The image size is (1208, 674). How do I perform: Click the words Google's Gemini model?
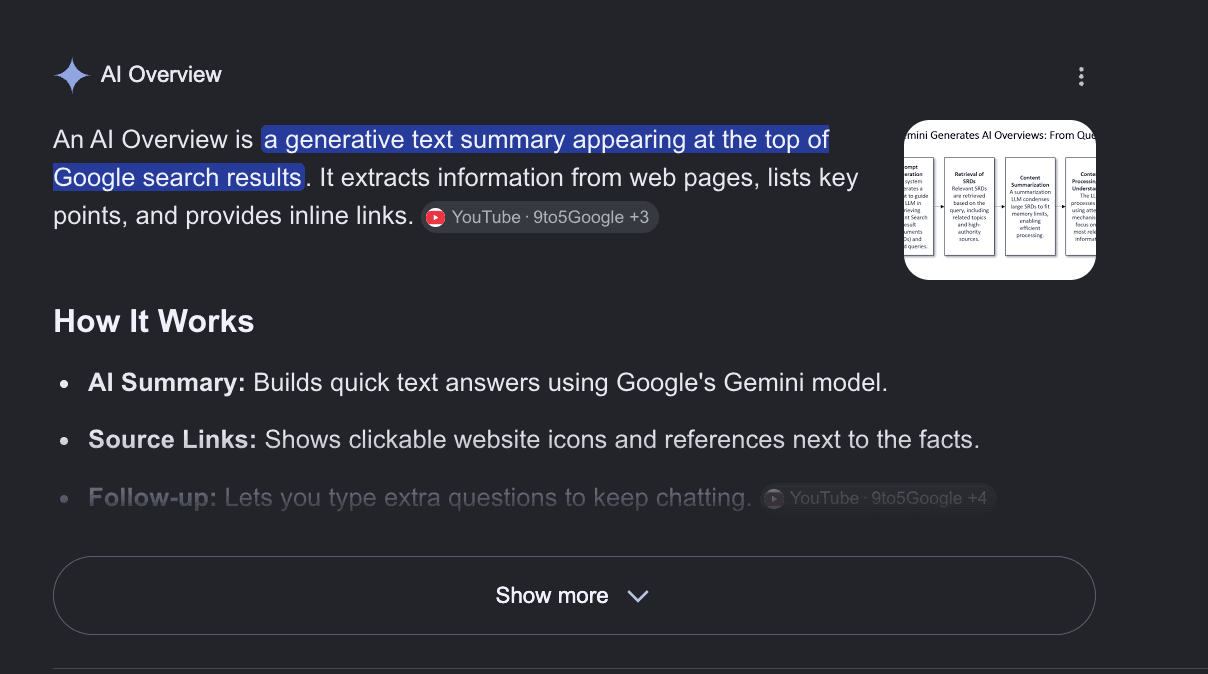(x=752, y=382)
